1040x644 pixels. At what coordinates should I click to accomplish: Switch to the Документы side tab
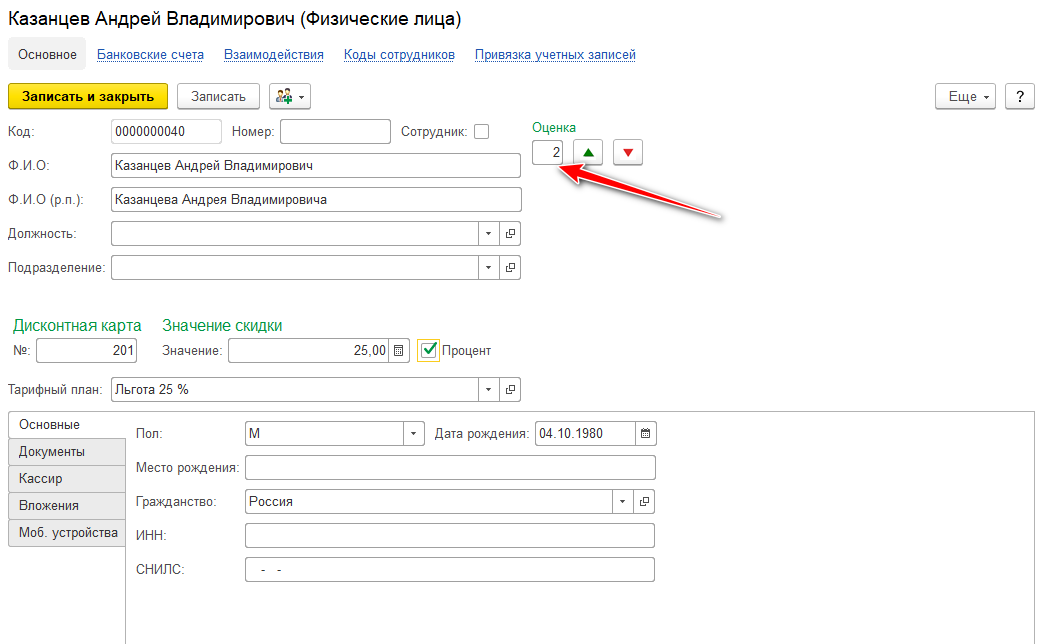[x=52, y=451]
